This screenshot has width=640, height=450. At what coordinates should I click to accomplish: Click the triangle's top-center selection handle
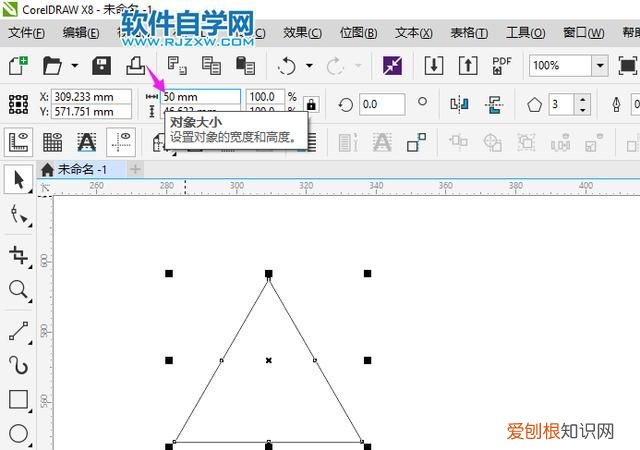click(x=269, y=274)
